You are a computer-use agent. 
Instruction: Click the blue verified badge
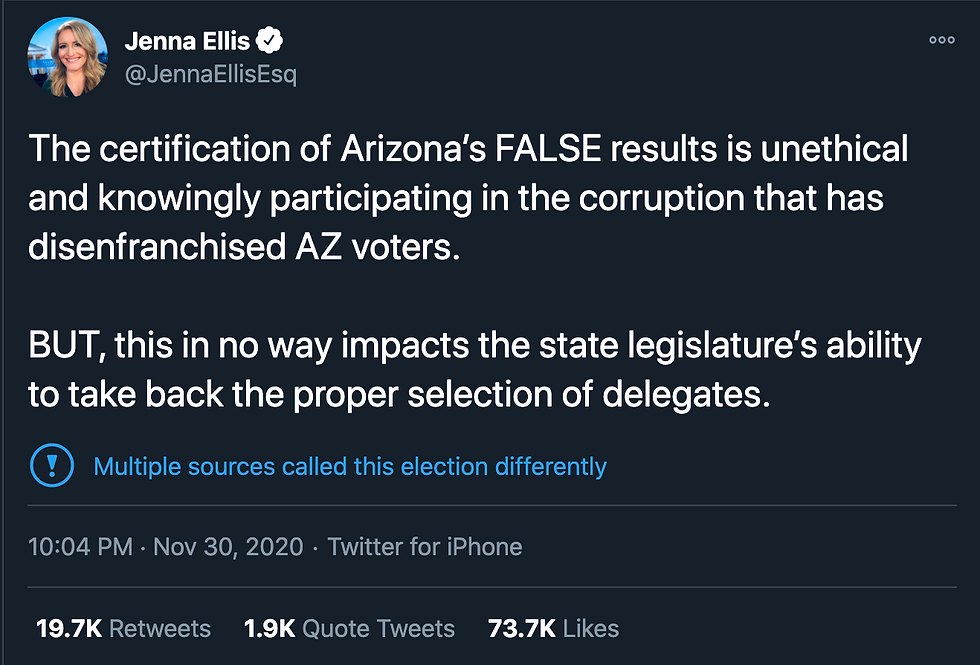click(x=270, y=41)
